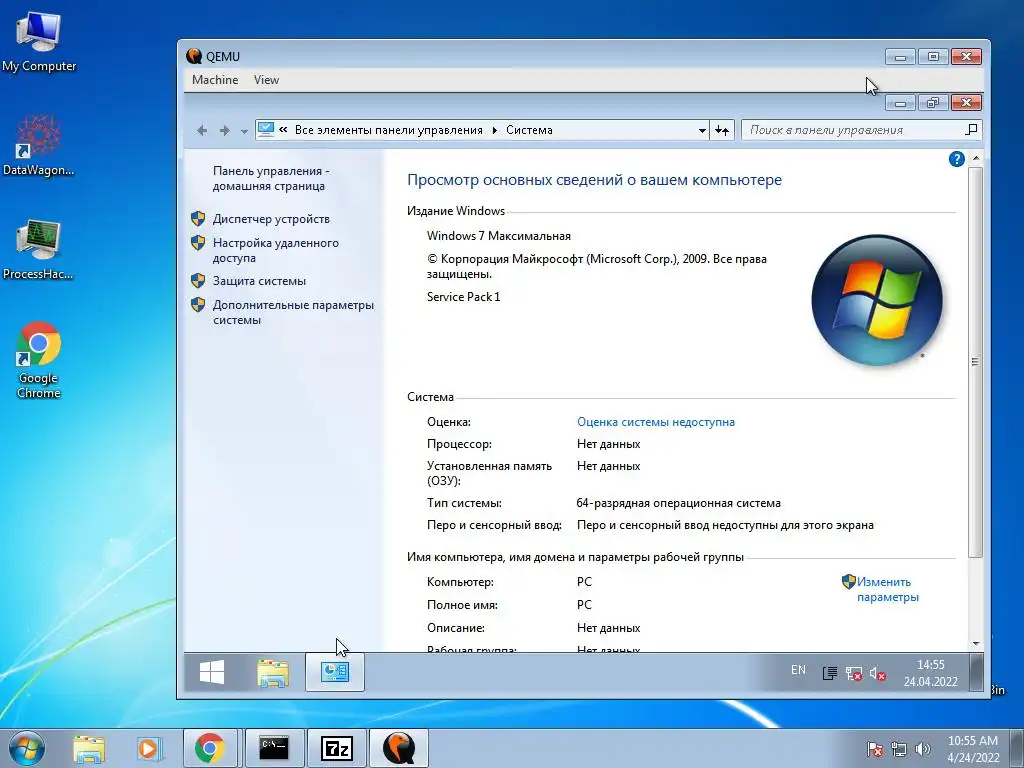
Task: Open media player in host taskbar
Action: coord(149,748)
